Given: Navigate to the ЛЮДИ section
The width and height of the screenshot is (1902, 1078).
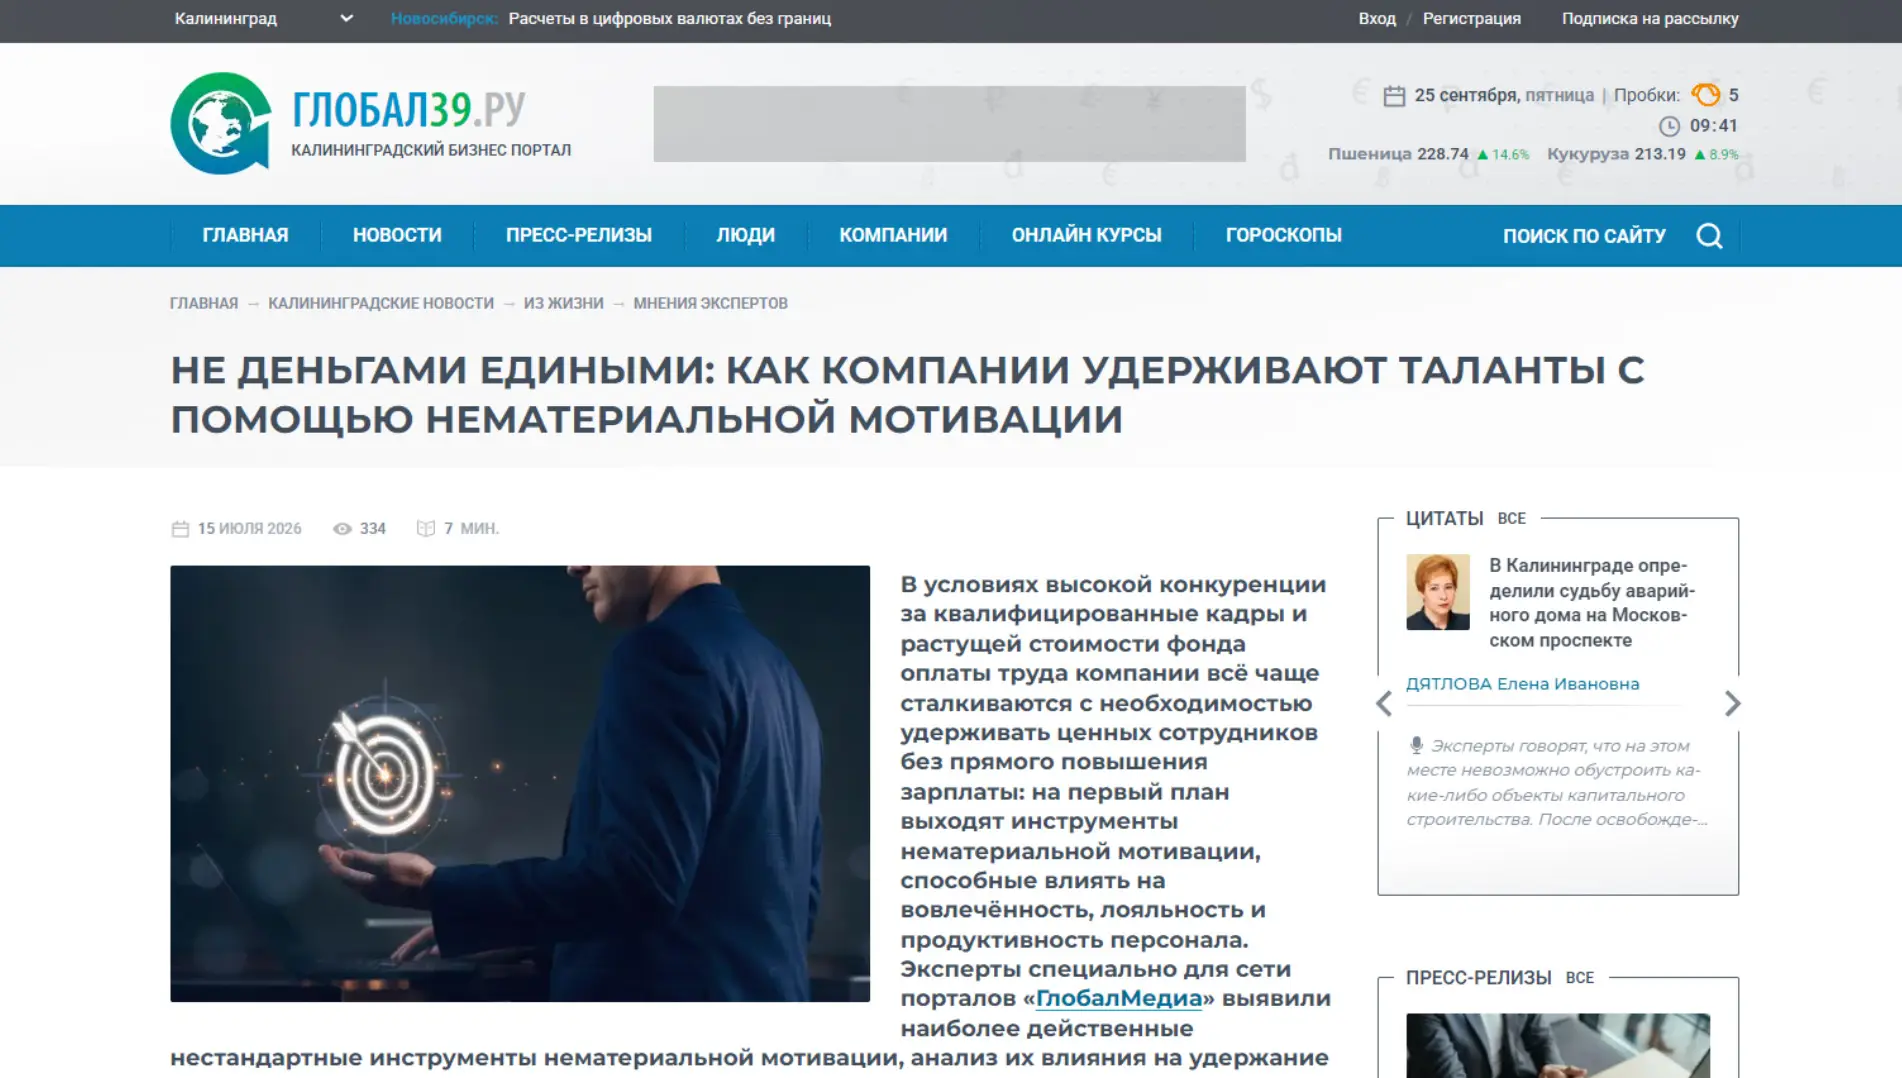Looking at the screenshot, I should (745, 235).
